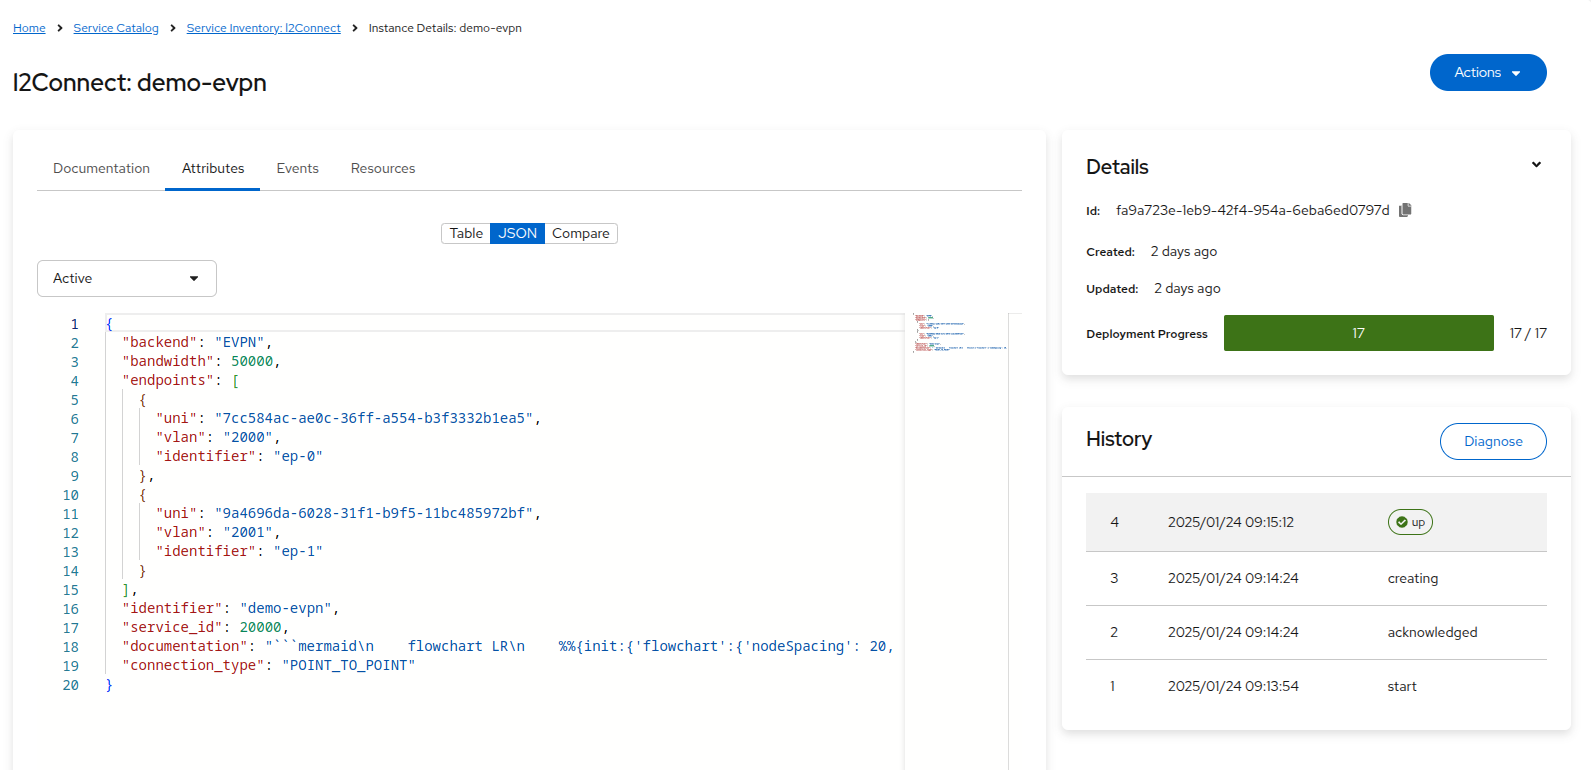Select history row 1 start
The image size is (1591, 770).
pyautogui.click(x=1316, y=686)
